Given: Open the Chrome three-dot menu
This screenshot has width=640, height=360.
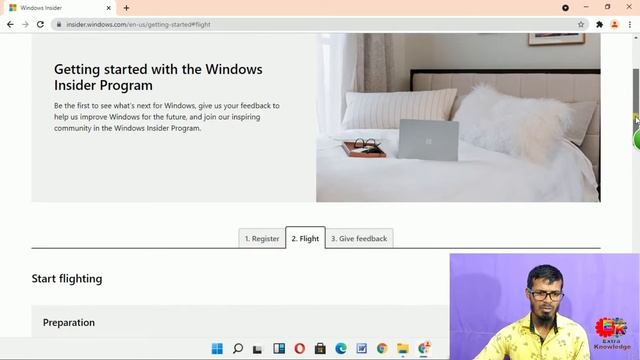Looking at the screenshot, I should tap(630, 24).
